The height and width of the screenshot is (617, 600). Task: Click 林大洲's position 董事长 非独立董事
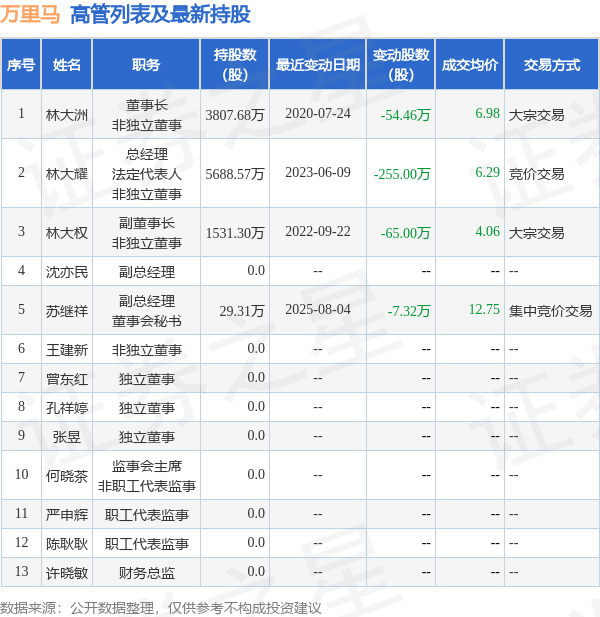(x=146, y=115)
